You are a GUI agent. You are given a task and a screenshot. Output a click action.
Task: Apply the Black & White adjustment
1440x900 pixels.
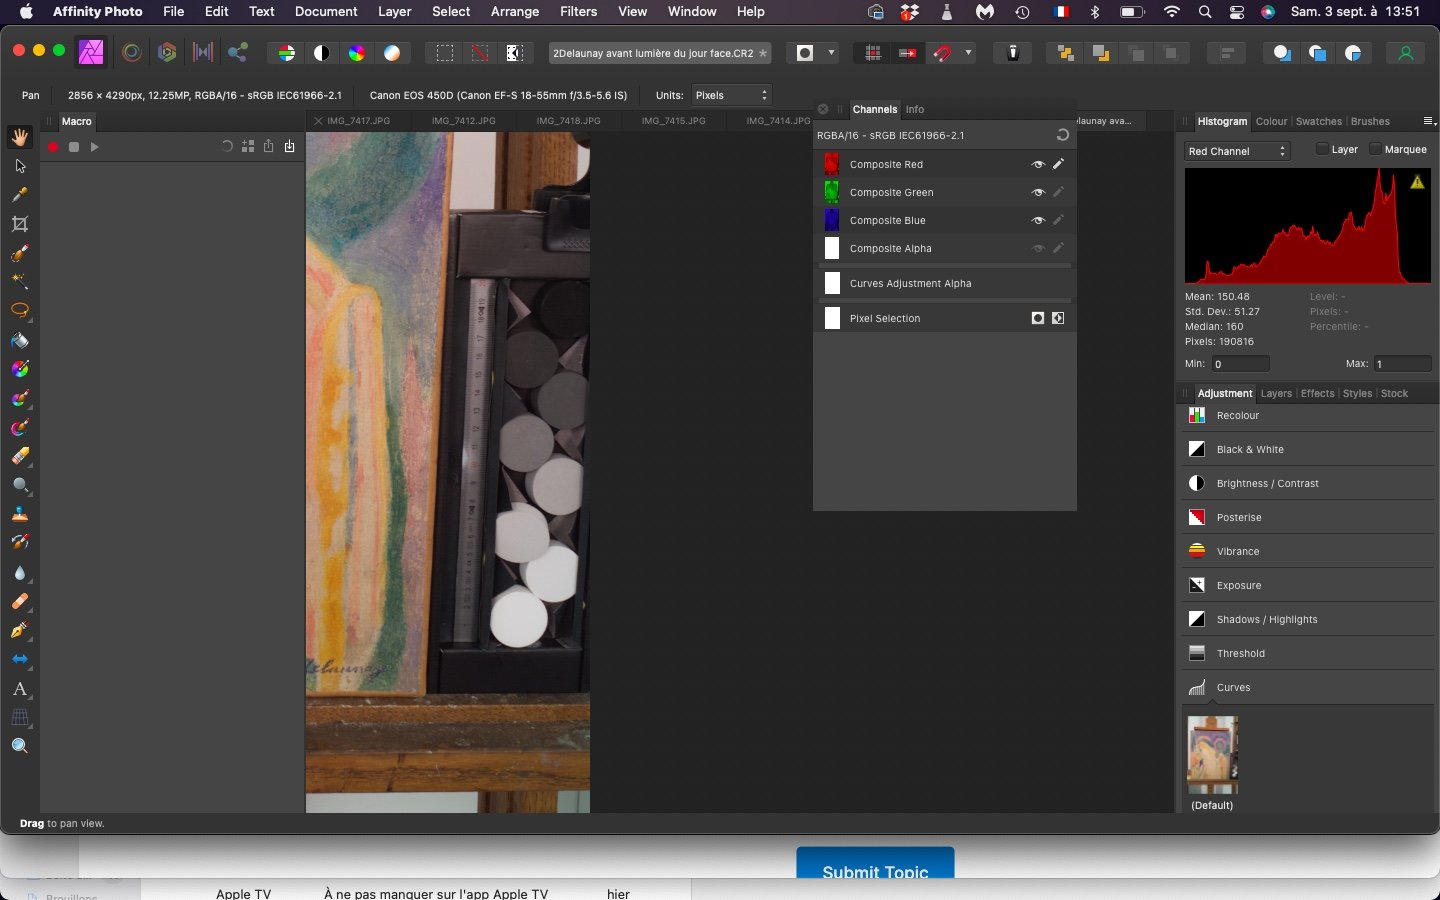[x=1308, y=450]
